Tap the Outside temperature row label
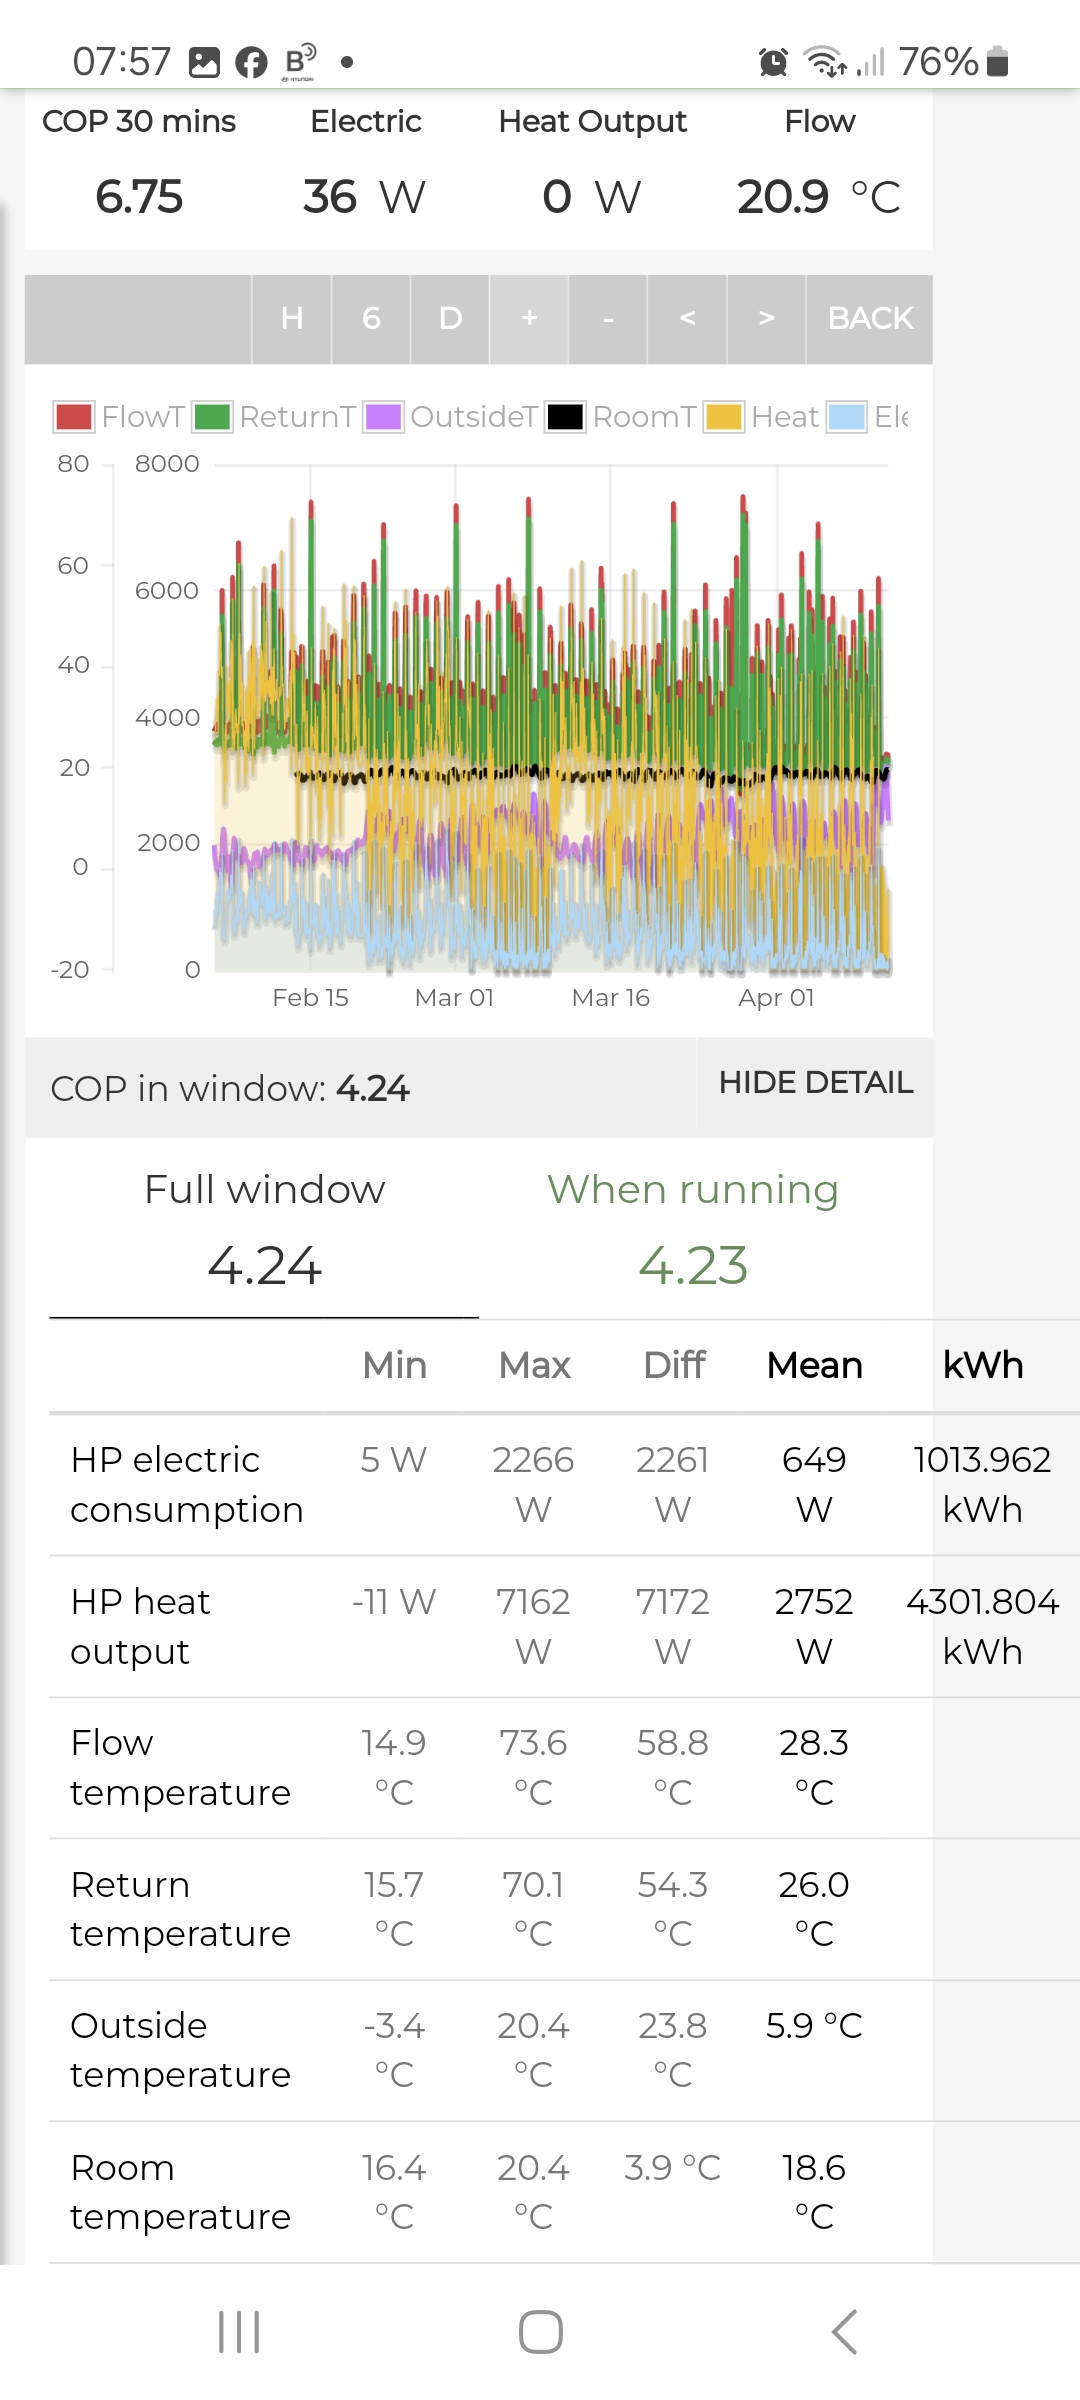This screenshot has height=2400, width=1080. [x=180, y=2050]
